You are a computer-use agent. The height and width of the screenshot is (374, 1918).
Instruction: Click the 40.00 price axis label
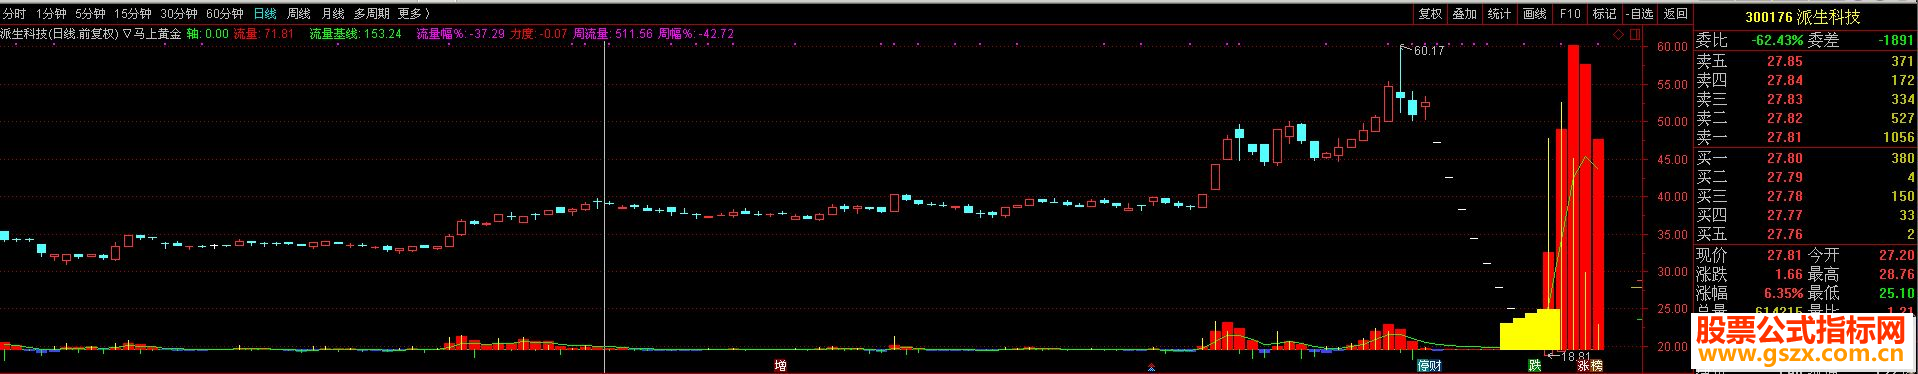pos(1672,197)
